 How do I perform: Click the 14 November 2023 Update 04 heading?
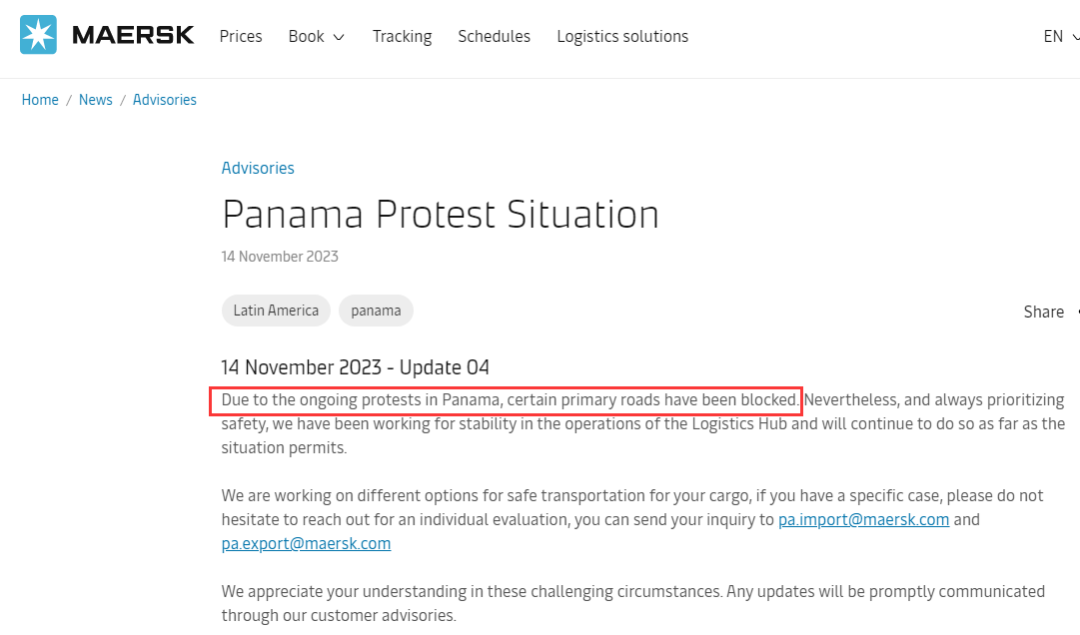click(x=355, y=368)
